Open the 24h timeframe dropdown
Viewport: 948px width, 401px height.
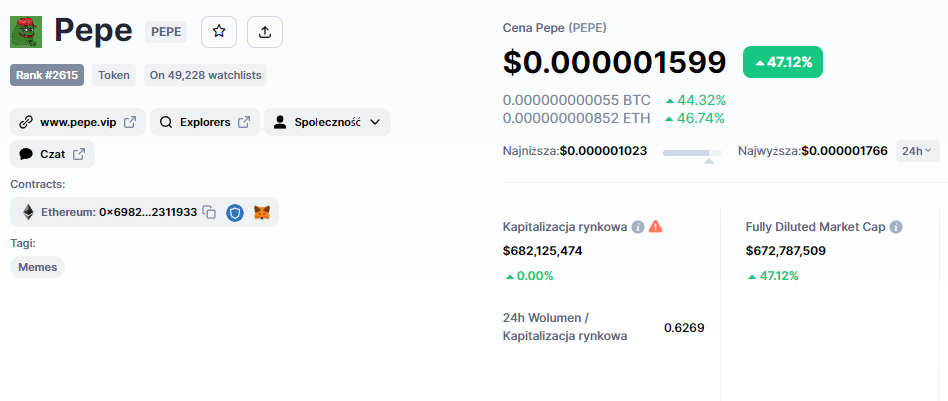coord(917,151)
